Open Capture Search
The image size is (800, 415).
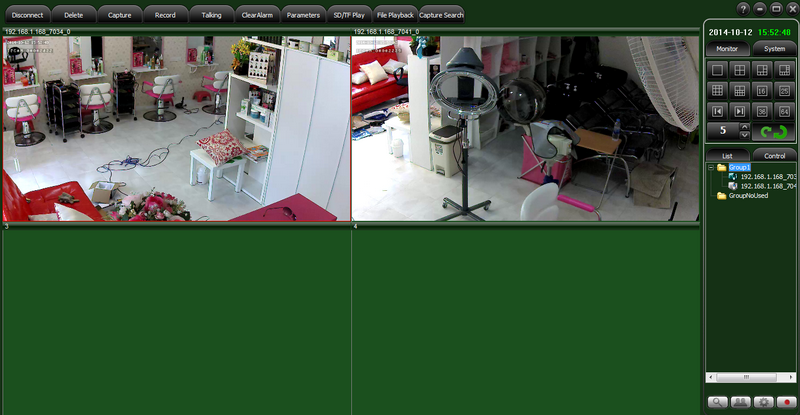(x=441, y=15)
